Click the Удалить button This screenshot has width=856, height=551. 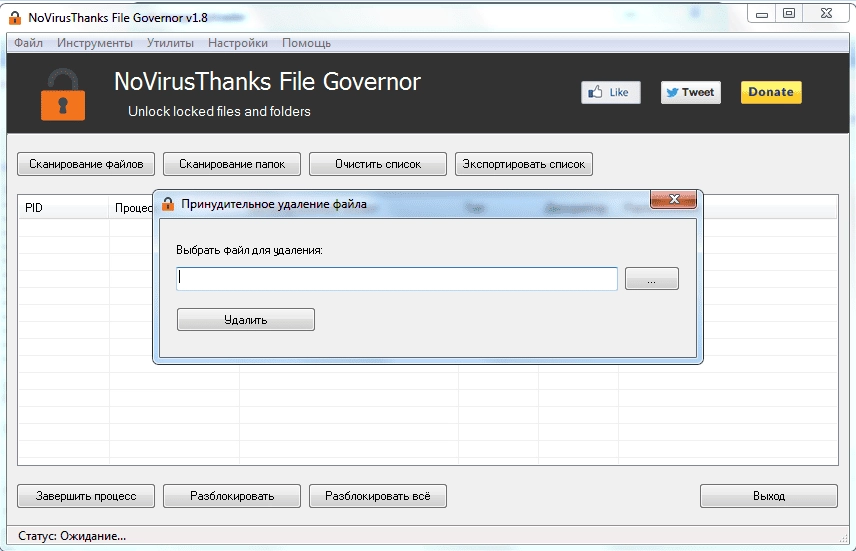(x=246, y=319)
